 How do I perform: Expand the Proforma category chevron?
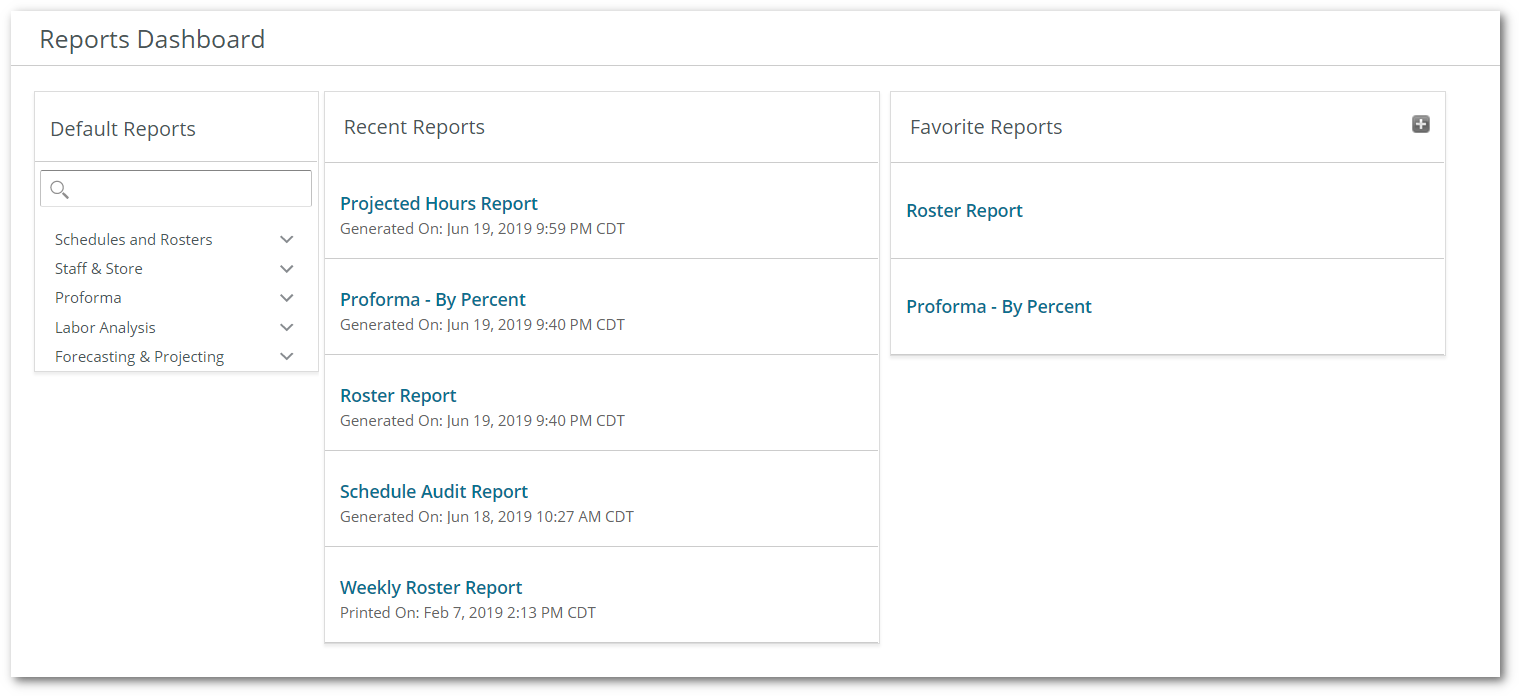287,298
